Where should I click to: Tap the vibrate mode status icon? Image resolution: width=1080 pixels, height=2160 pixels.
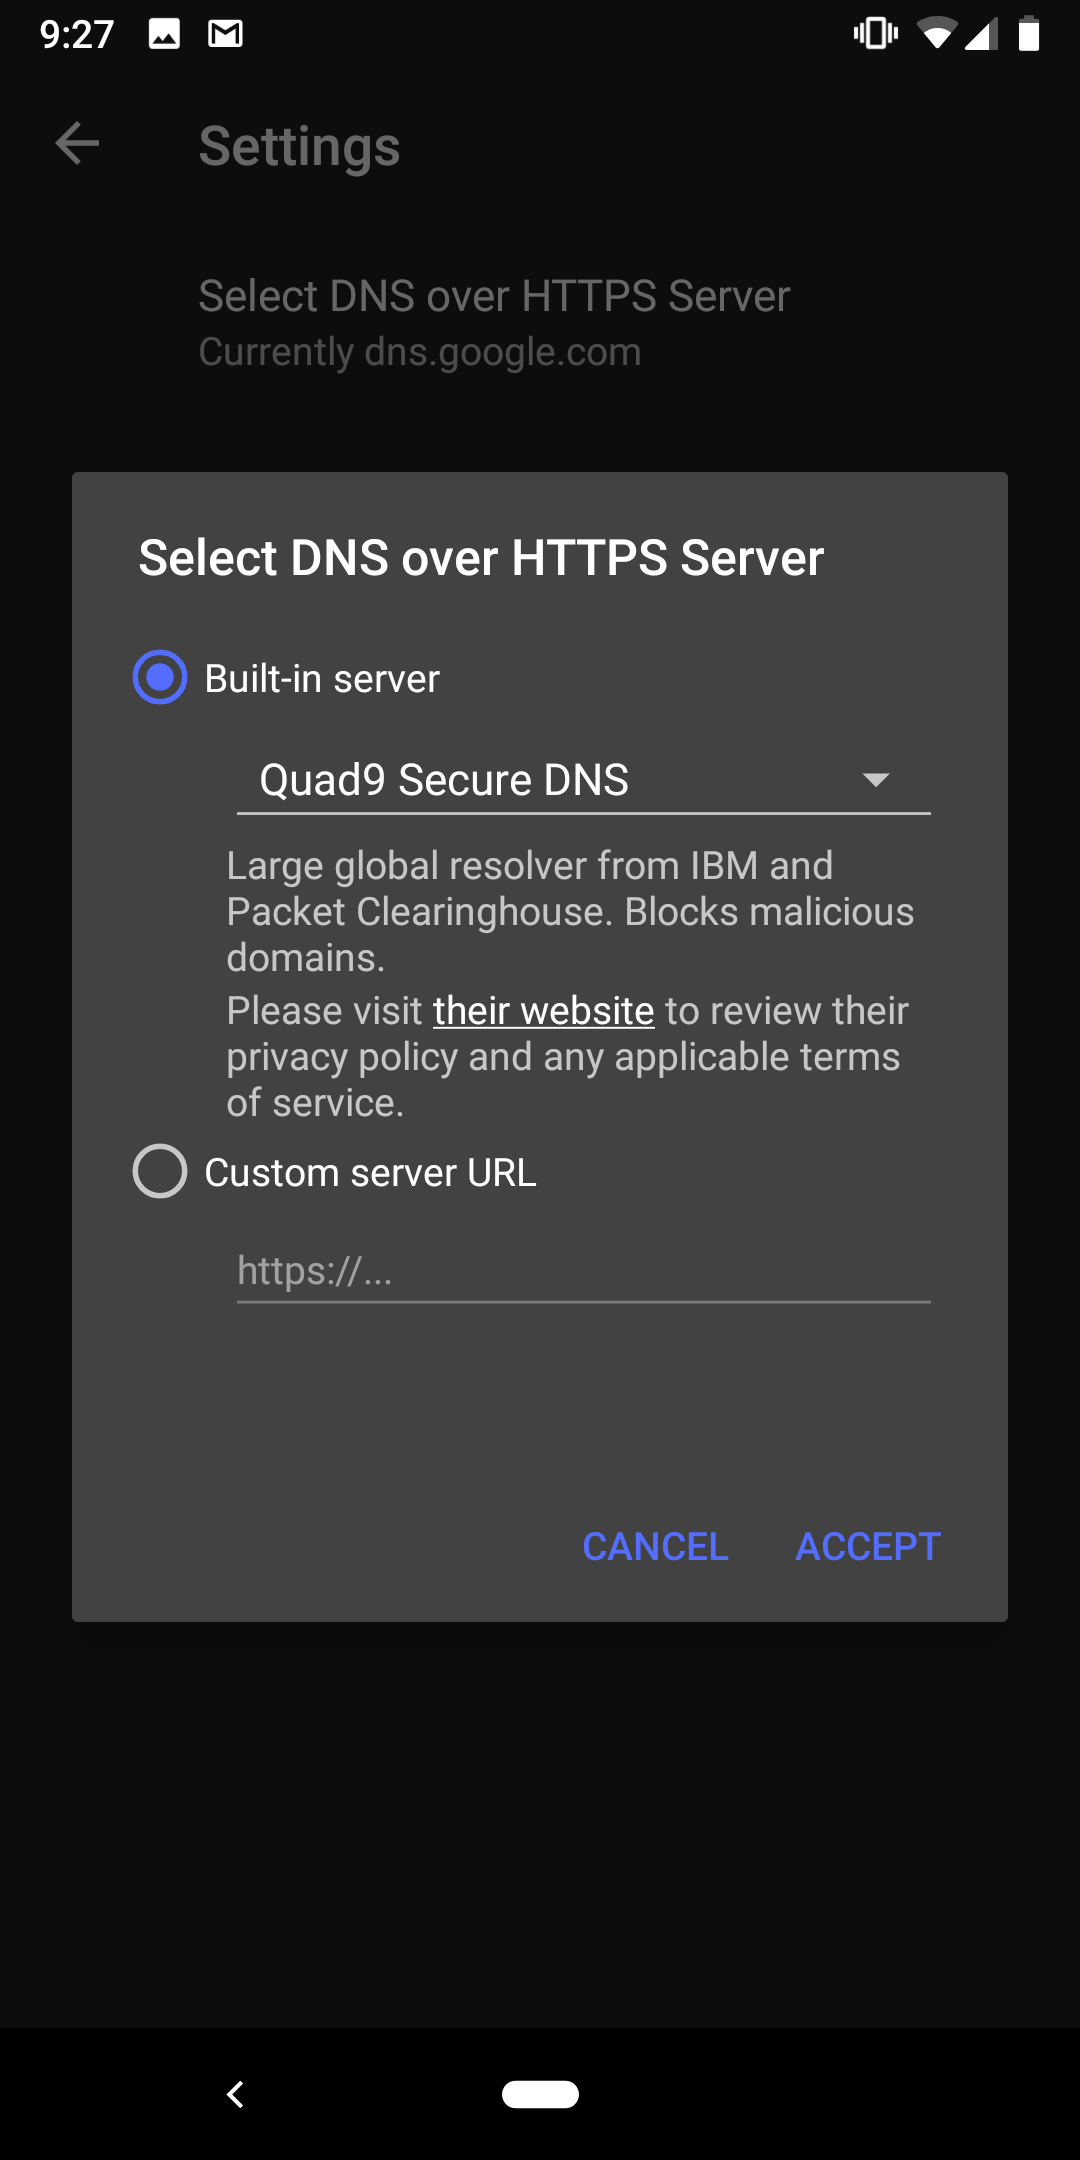873,33
